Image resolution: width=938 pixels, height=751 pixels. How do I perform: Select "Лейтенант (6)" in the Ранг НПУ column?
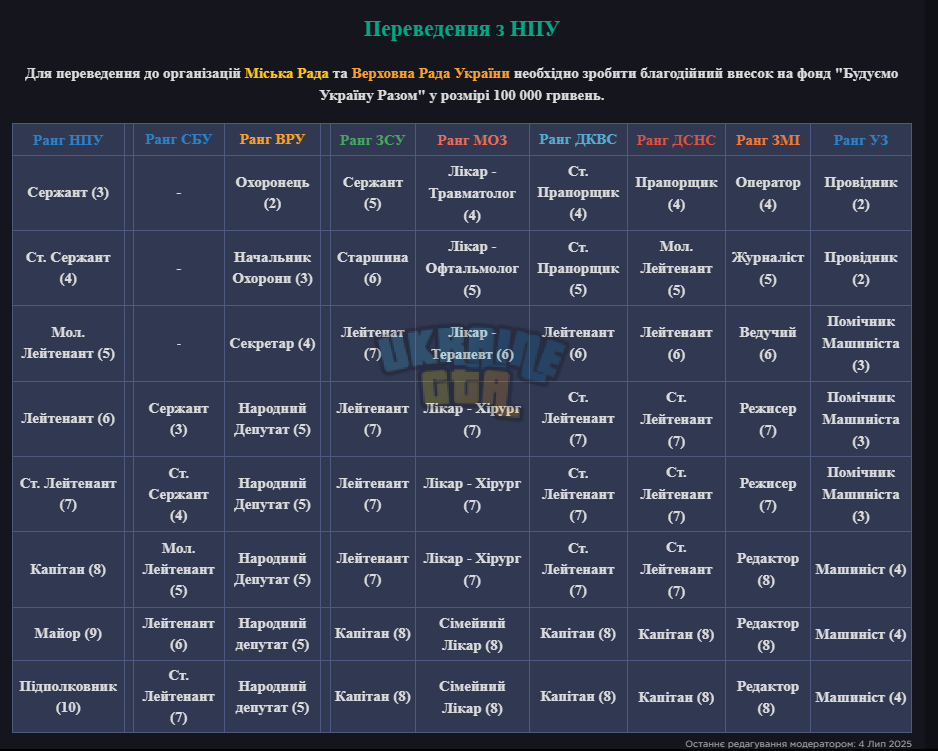point(68,419)
